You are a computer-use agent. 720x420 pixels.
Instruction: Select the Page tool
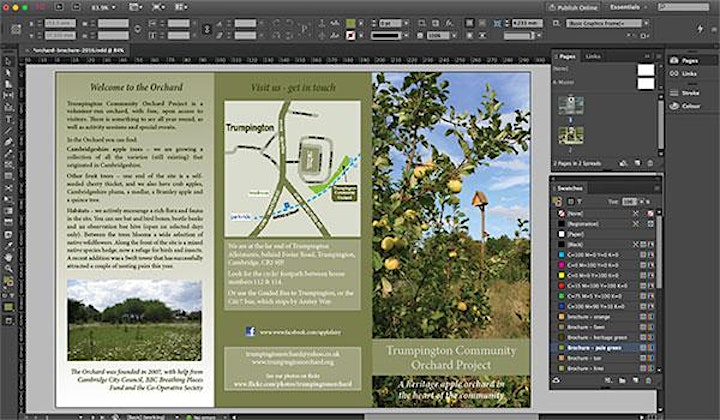(x=8, y=84)
